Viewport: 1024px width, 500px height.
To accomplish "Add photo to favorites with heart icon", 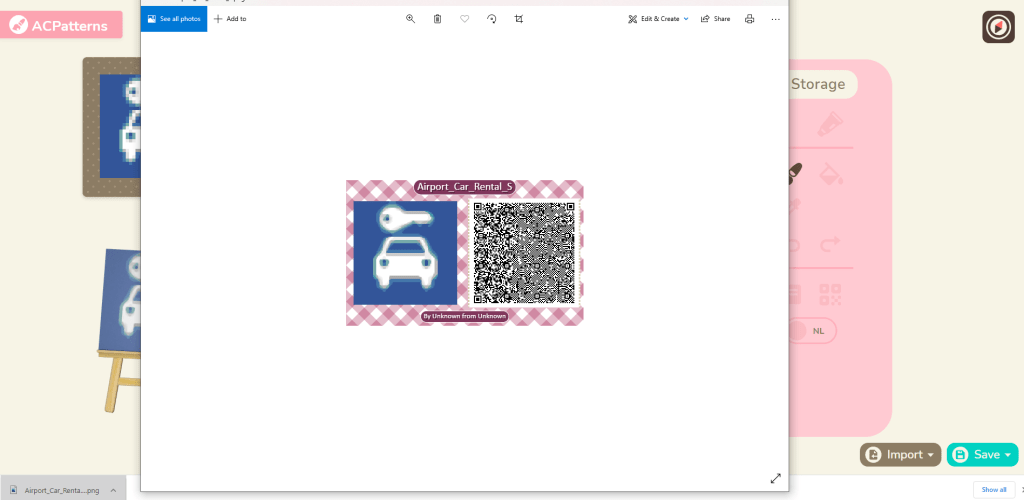I will pyautogui.click(x=464, y=19).
